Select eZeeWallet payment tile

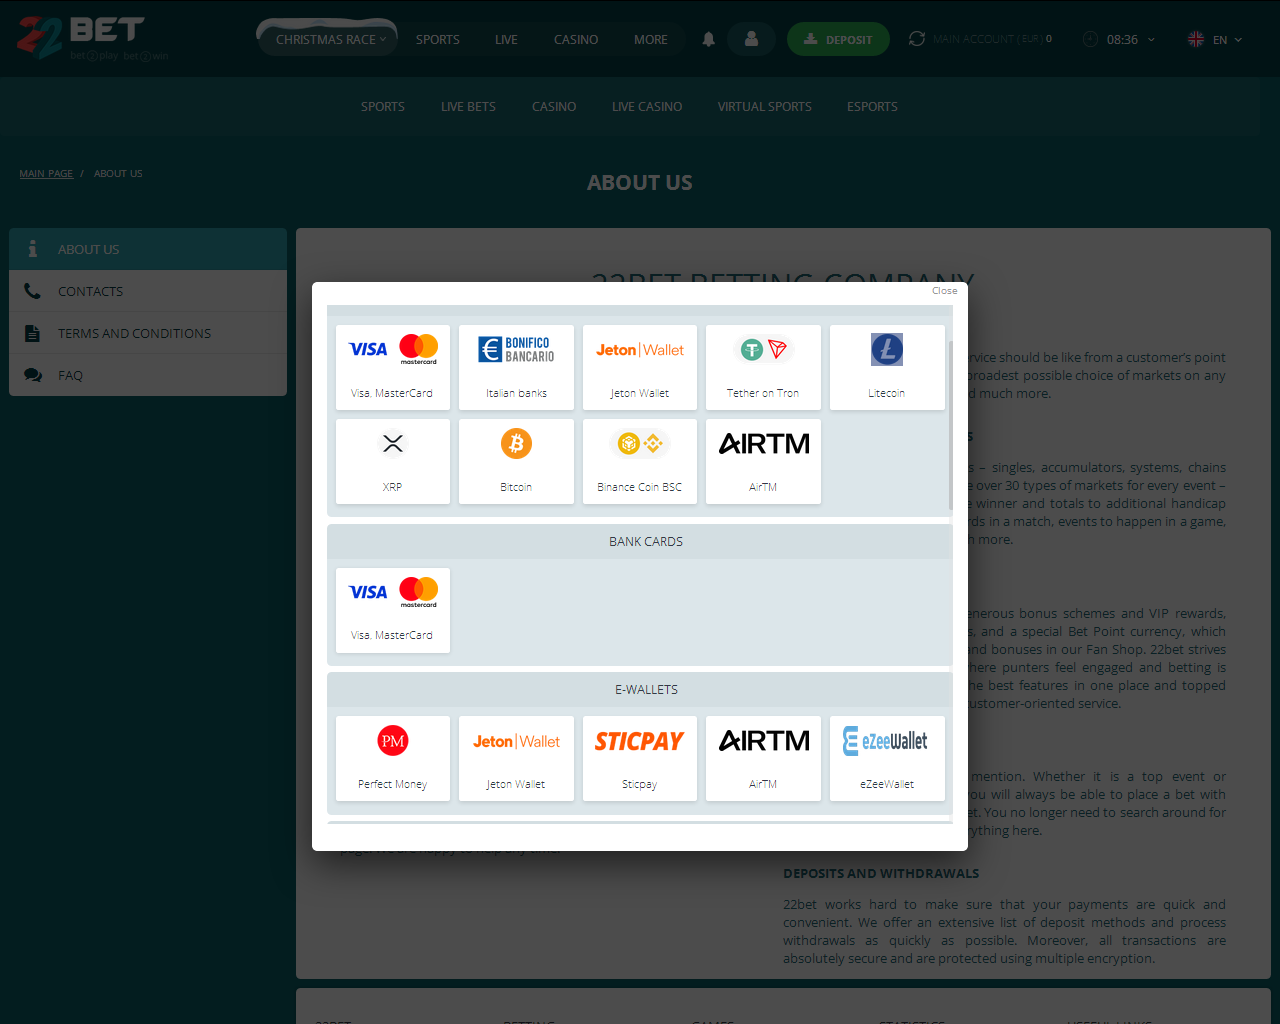(887, 758)
